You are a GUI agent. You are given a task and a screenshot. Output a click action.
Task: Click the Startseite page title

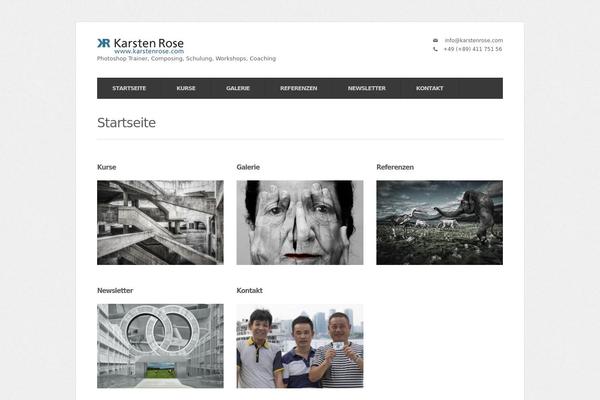127,123
